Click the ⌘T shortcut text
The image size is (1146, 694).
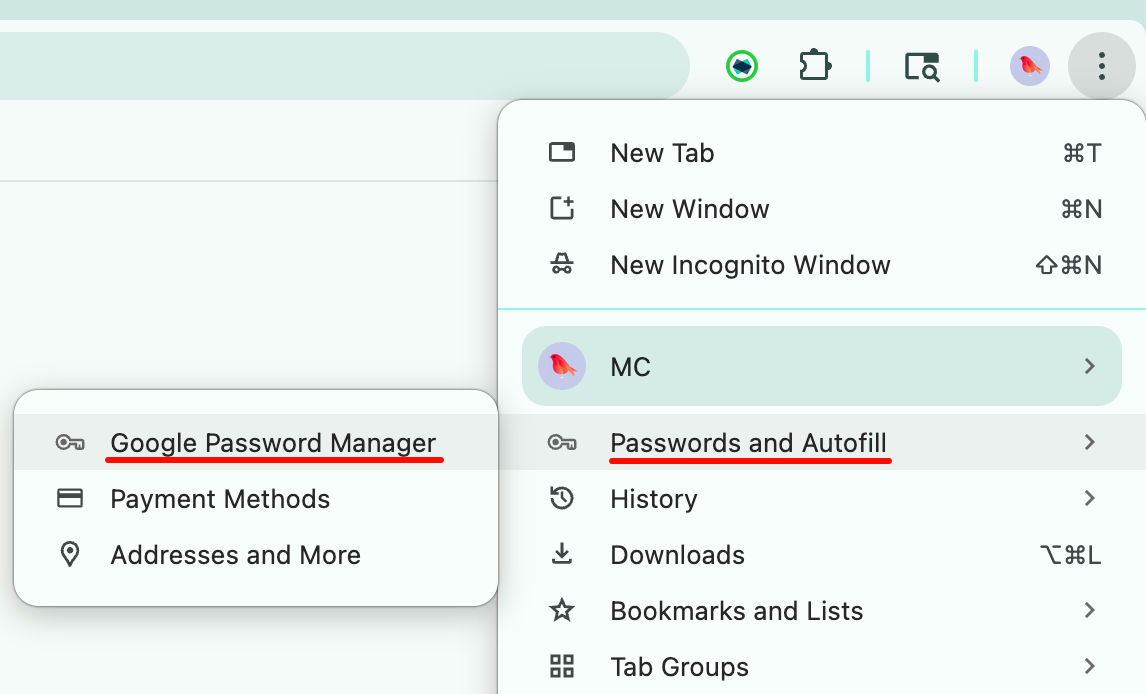(1082, 153)
